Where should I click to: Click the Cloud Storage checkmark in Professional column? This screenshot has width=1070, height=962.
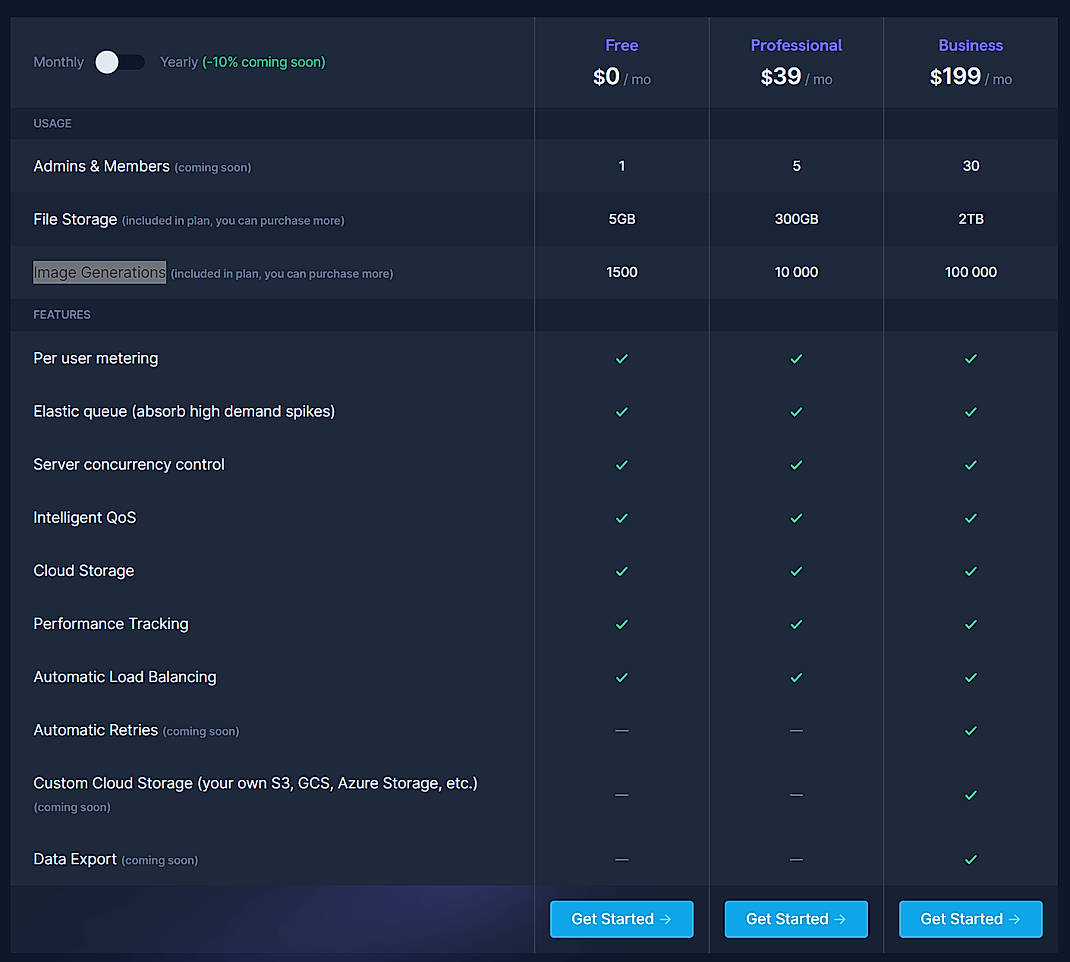(796, 571)
